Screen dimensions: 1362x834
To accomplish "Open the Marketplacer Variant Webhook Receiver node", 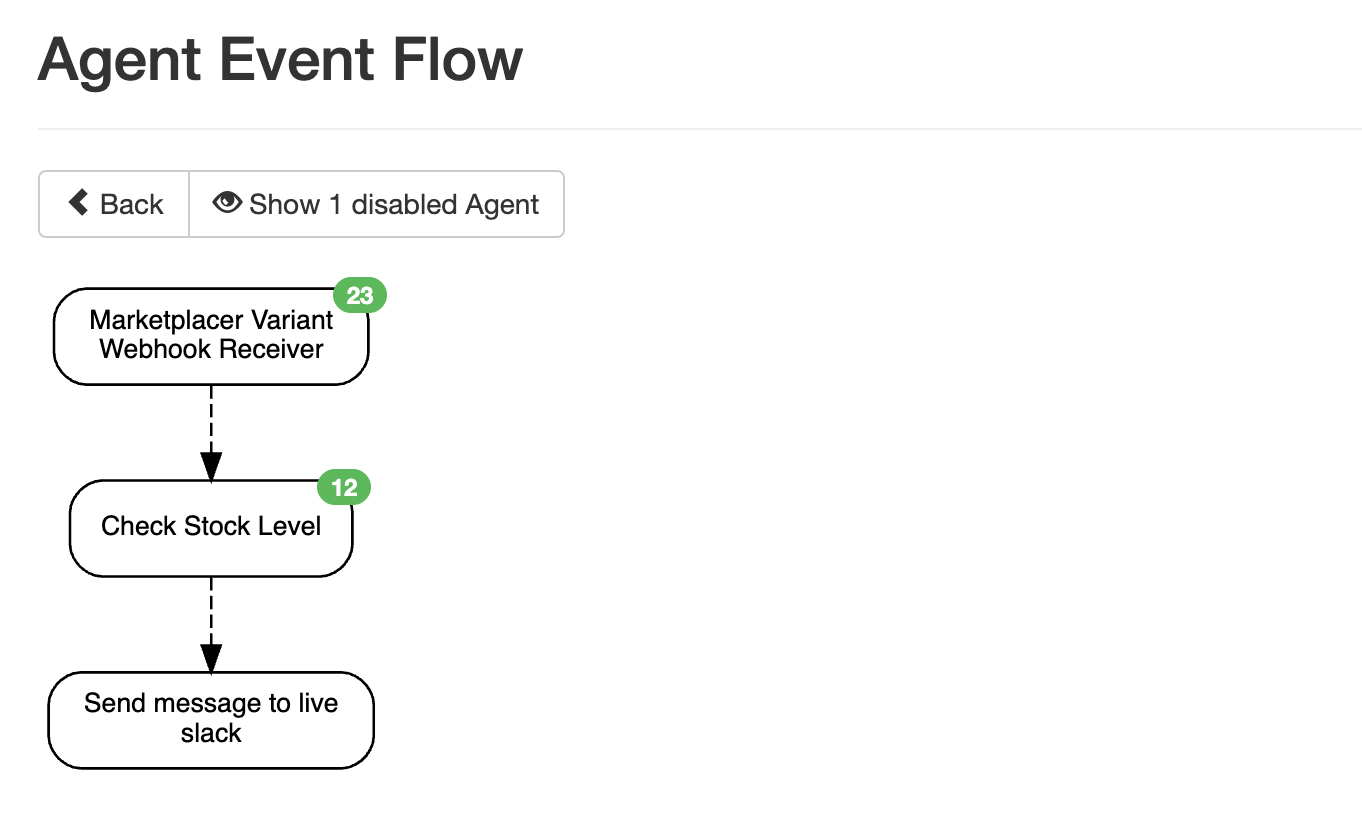I will pos(211,335).
